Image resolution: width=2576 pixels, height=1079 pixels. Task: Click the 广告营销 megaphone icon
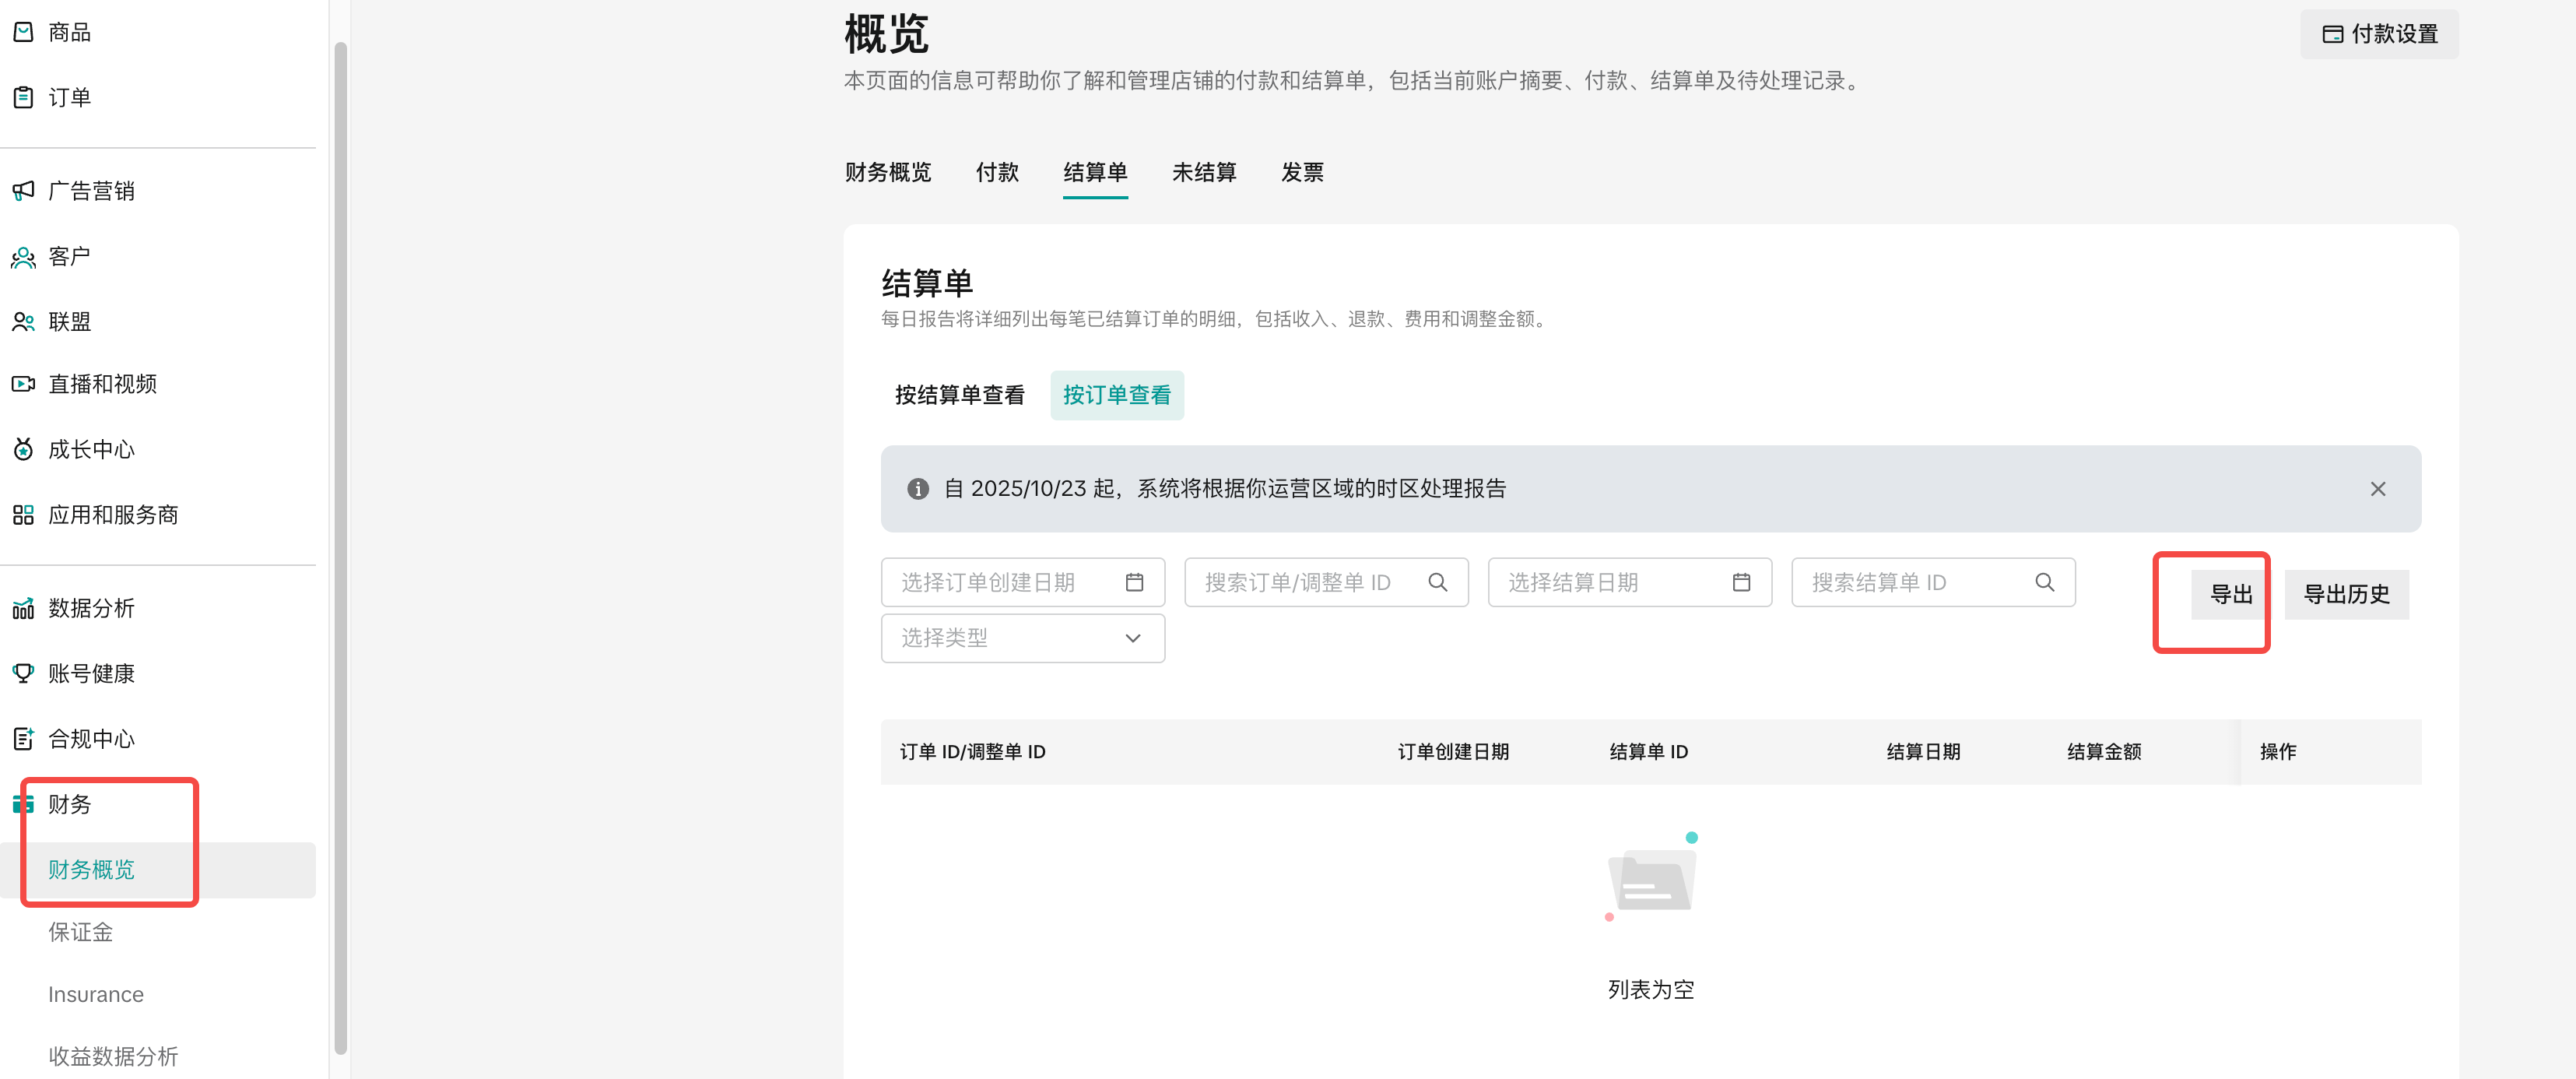[23, 190]
